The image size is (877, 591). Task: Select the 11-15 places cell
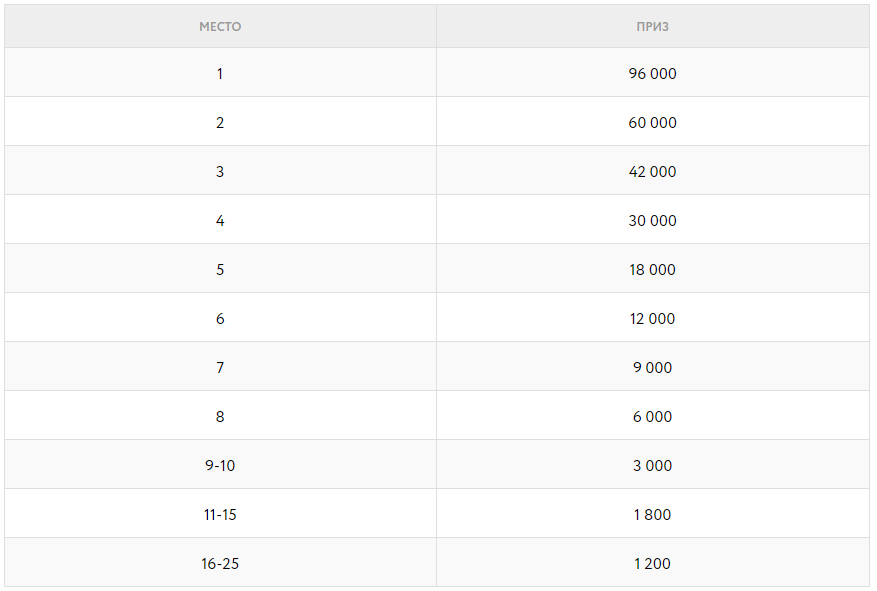point(220,515)
